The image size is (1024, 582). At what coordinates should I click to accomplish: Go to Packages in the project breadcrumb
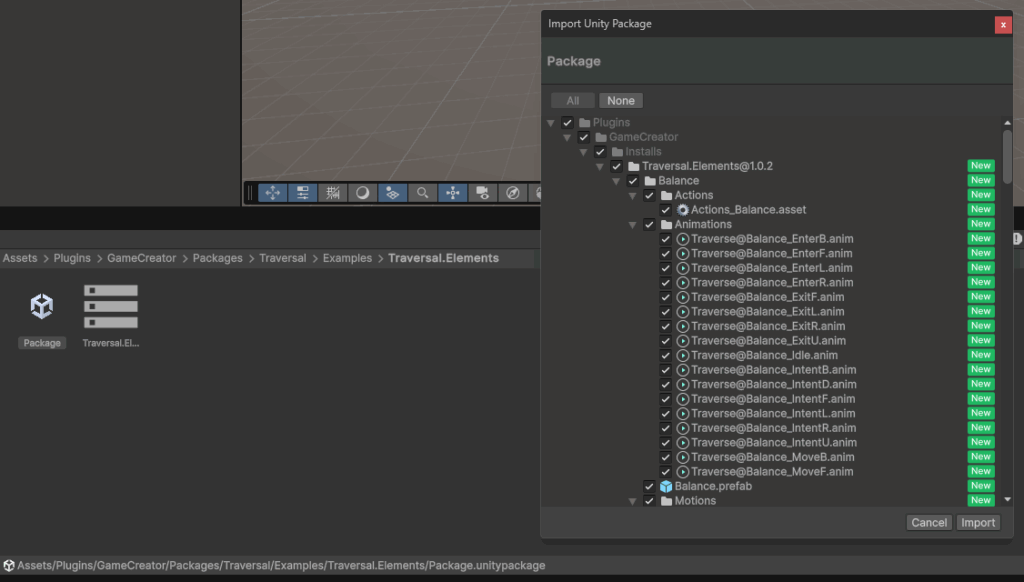217,258
